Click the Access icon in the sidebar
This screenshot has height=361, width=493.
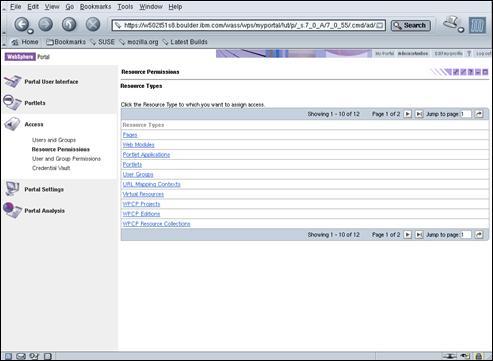(12, 124)
